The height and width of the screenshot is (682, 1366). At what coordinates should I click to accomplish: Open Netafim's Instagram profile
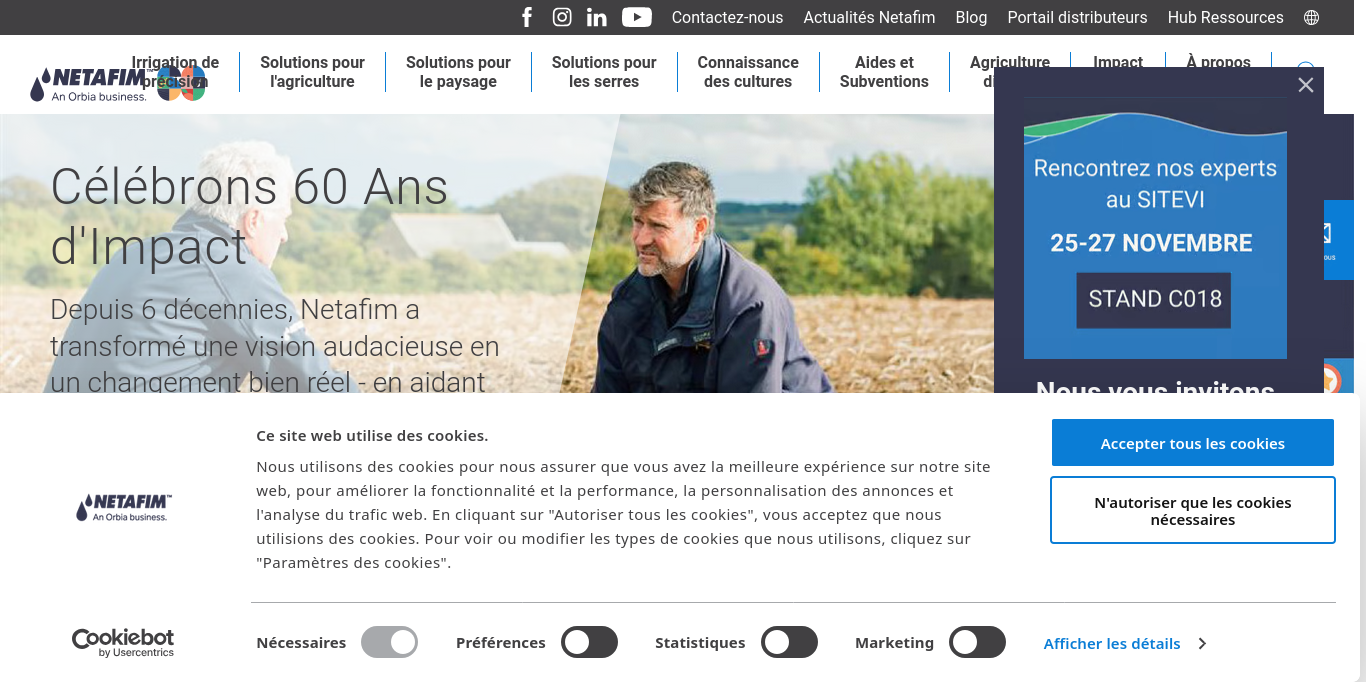point(562,17)
